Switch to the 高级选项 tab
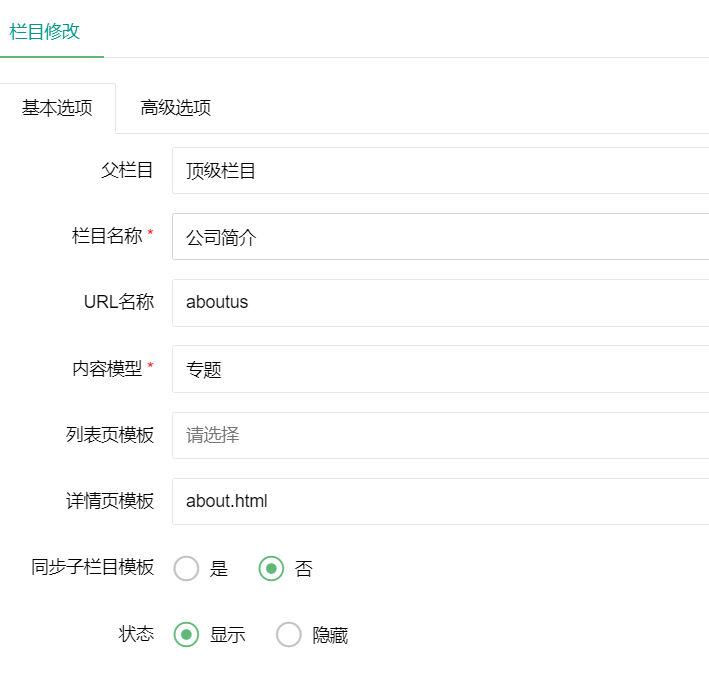 (x=175, y=108)
